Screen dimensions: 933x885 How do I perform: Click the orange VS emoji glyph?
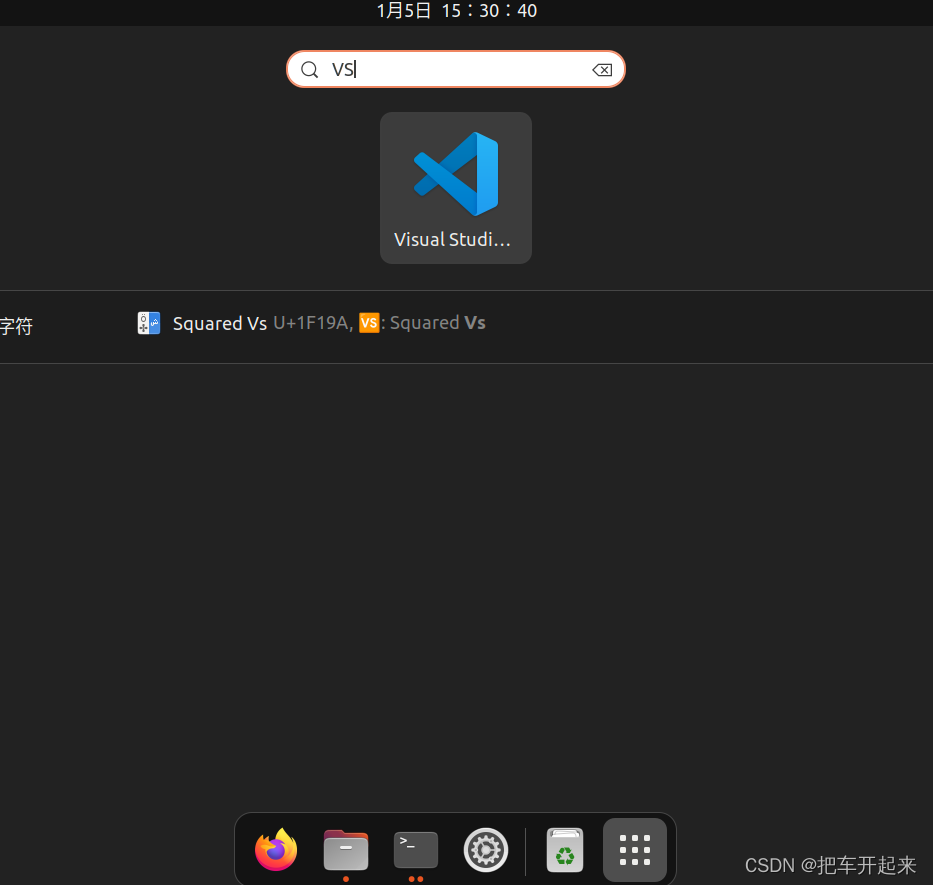(x=369, y=323)
